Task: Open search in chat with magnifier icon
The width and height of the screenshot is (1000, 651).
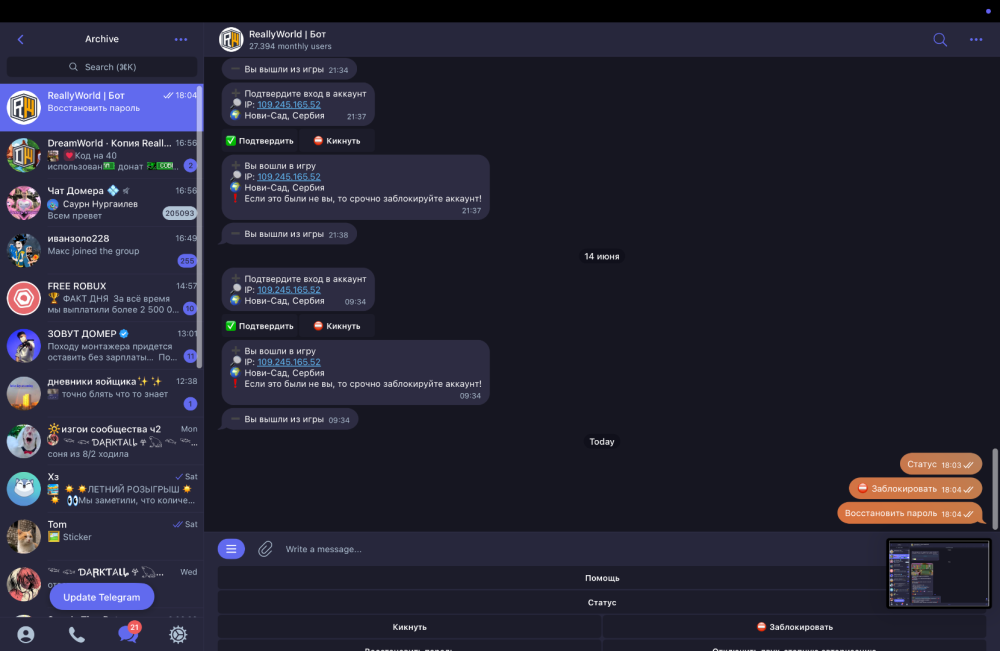Action: point(940,40)
